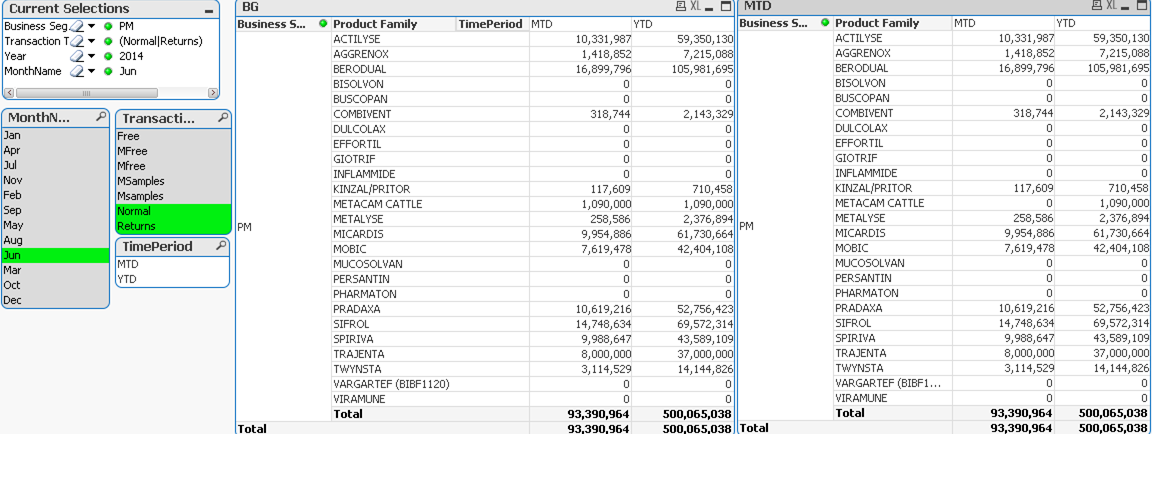Select Dec in MonthName list

pyautogui.click(x=55, y=300)
